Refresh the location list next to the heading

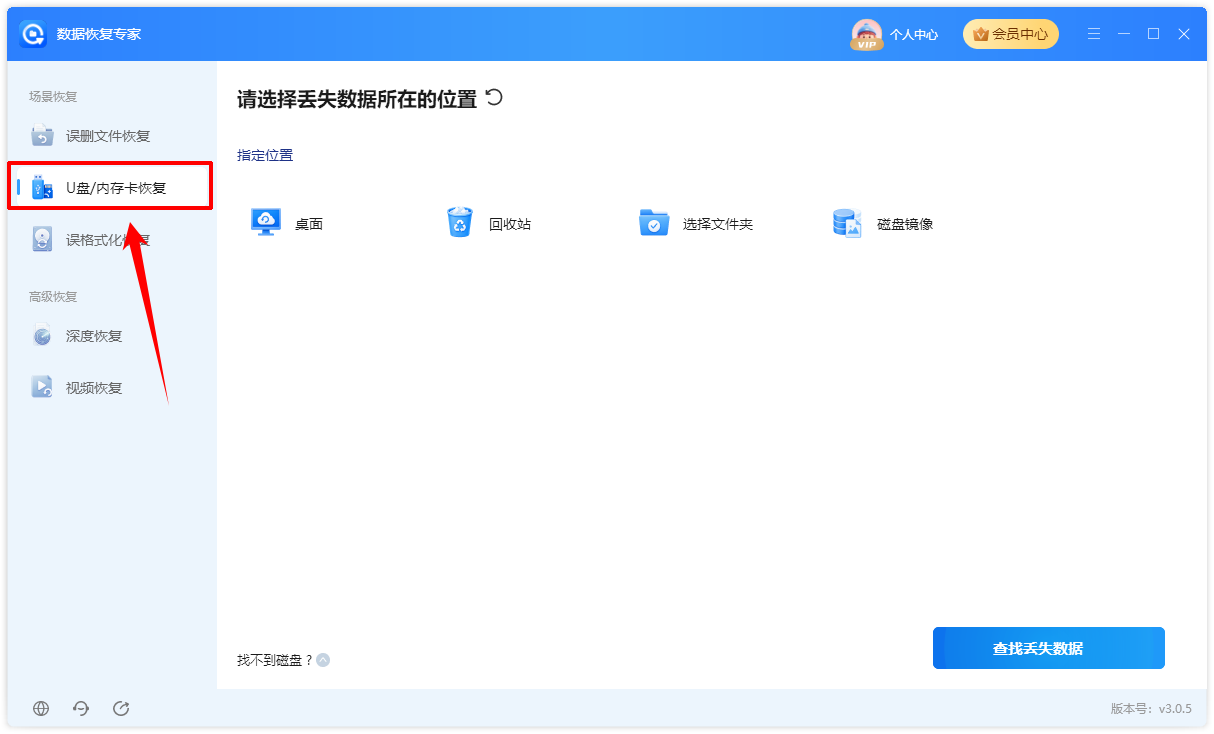pyautogui.click(x=494, y=97)
